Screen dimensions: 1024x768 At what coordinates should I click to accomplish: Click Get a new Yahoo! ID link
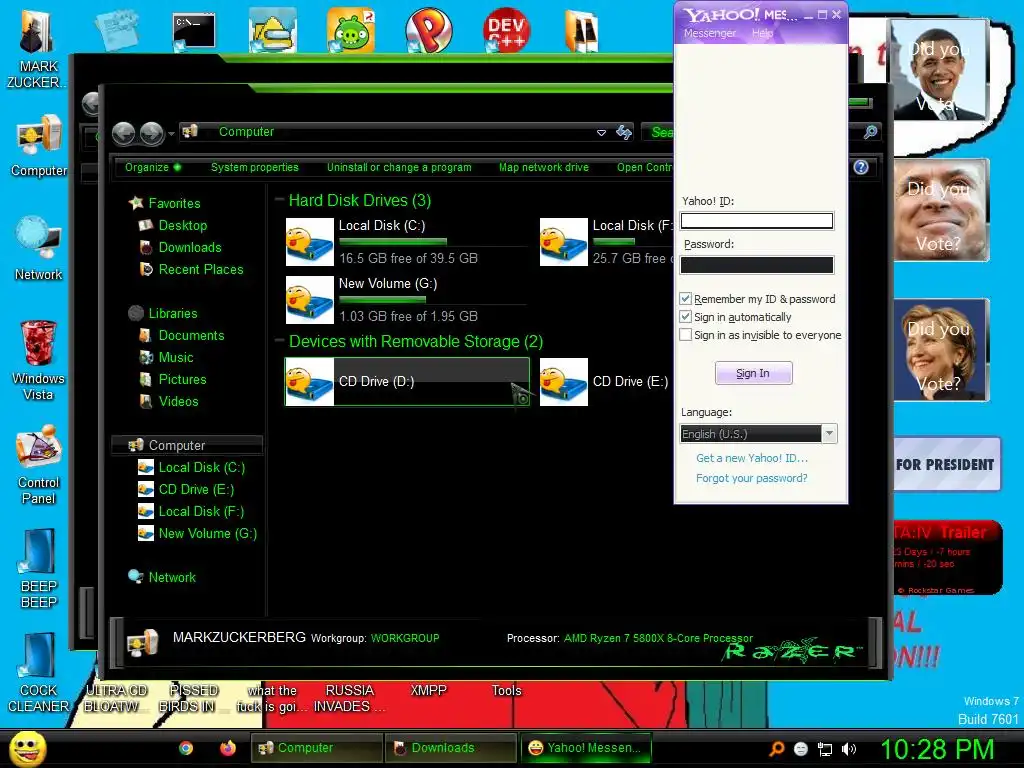tap(752, 458)
